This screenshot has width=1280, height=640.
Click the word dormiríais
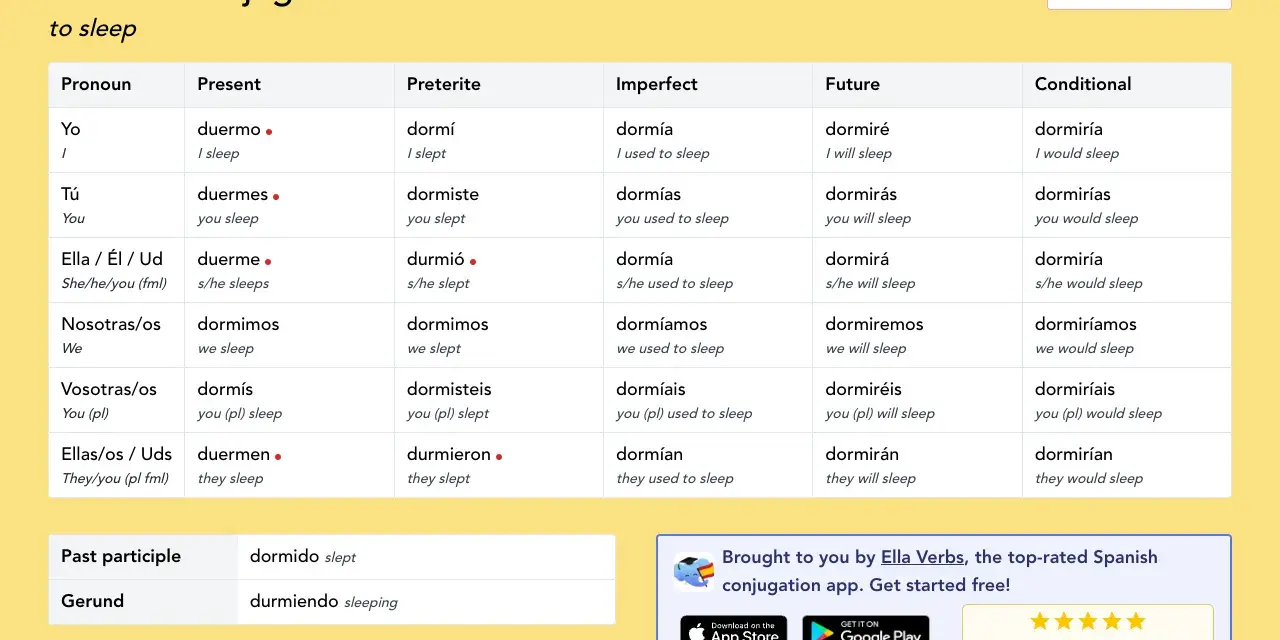[x=1075, y=389]
